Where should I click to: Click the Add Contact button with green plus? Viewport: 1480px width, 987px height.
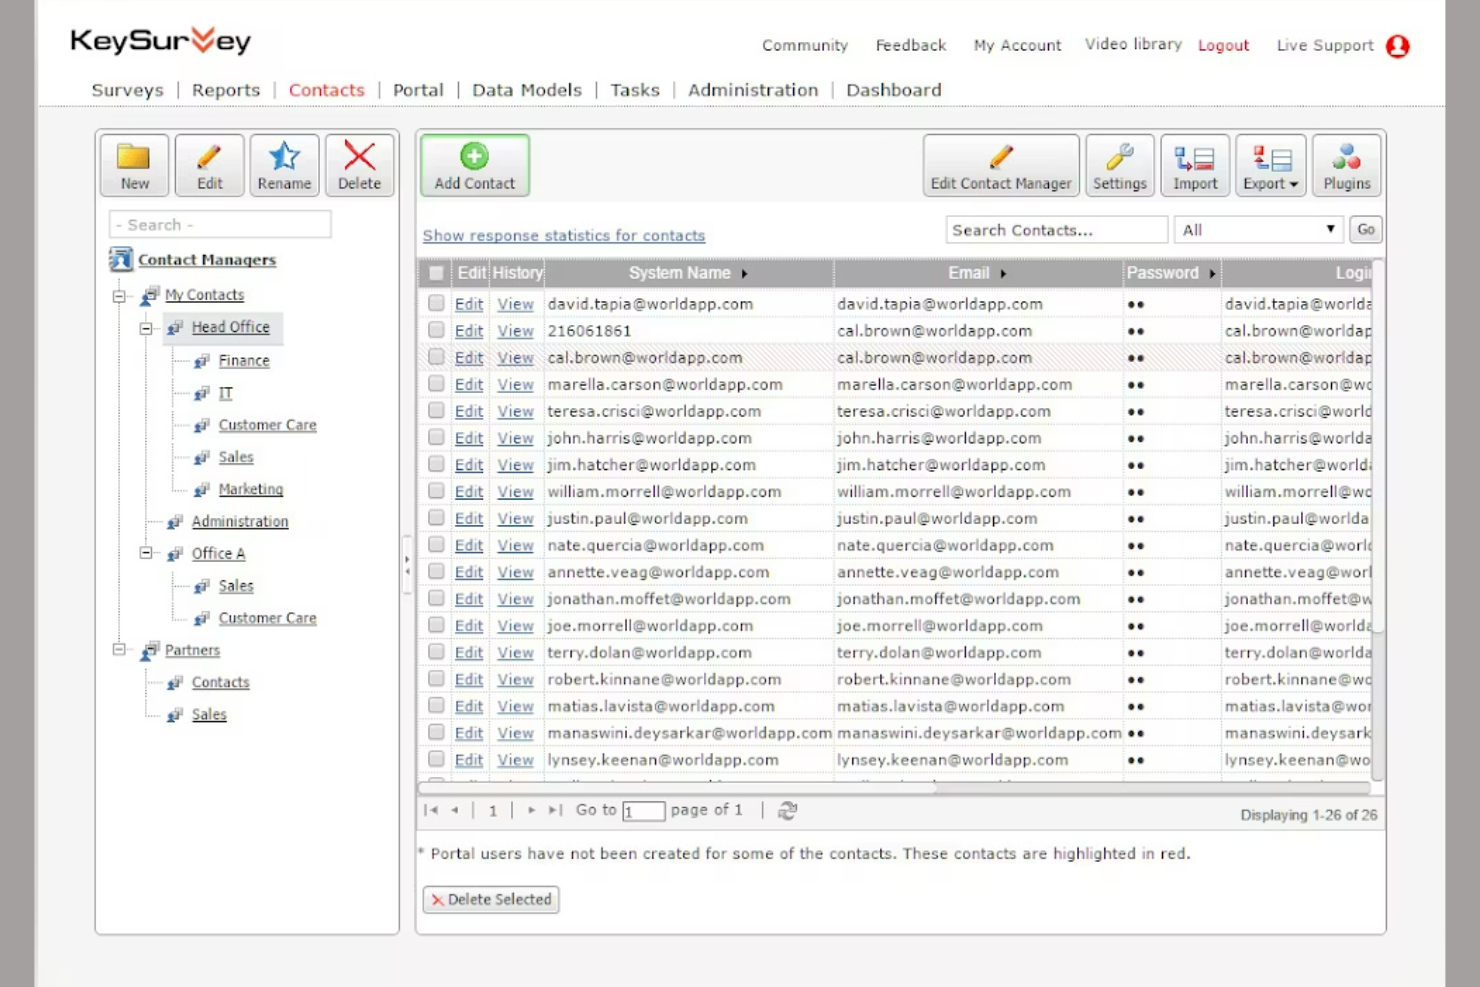(x=474, y=165)
